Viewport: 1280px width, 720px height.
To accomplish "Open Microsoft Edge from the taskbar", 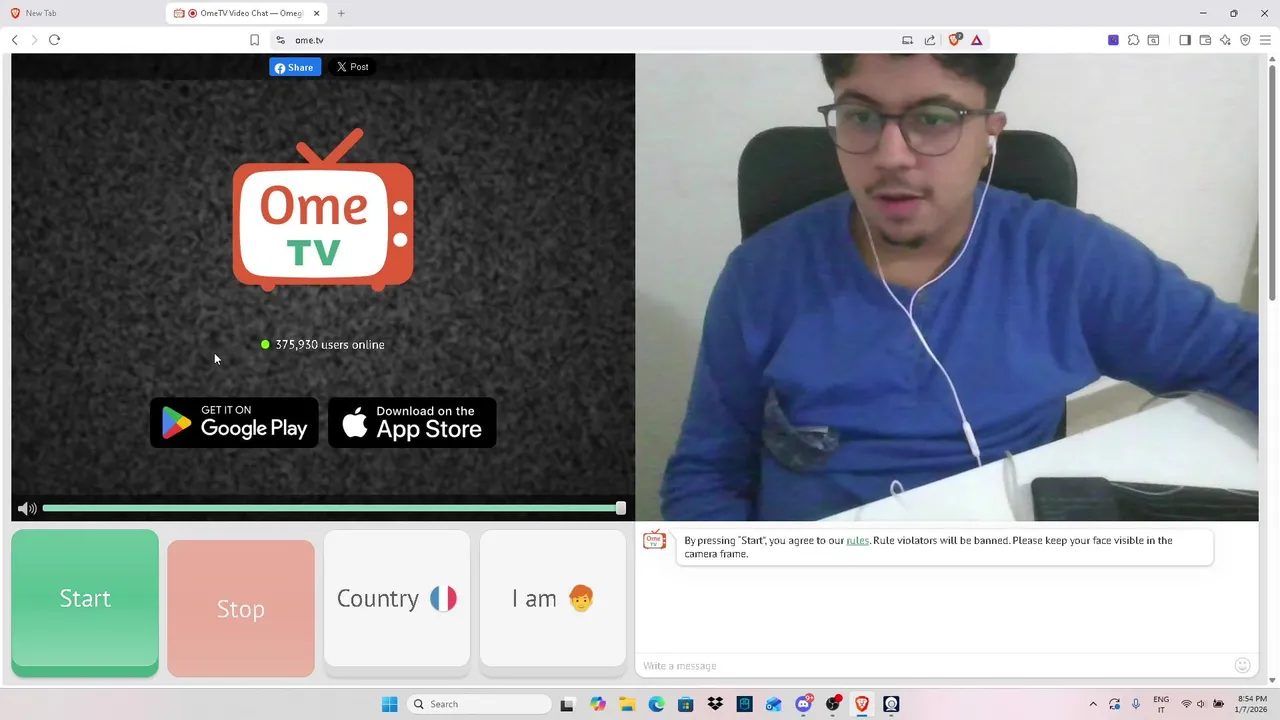I will [x=656, y=704].
